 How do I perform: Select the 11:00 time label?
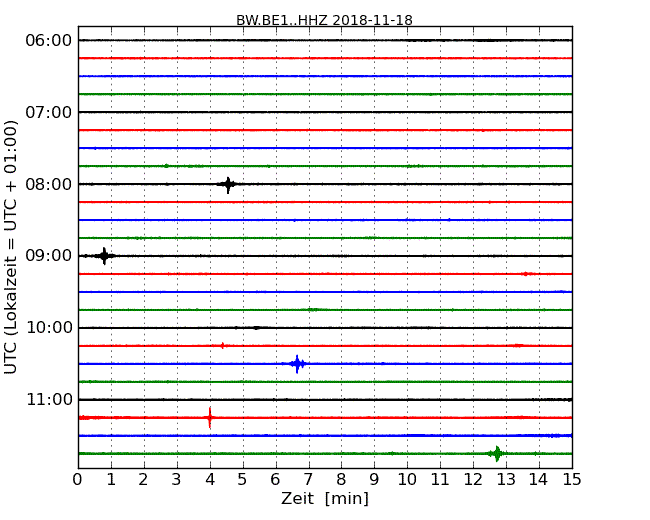pos(49,399)
